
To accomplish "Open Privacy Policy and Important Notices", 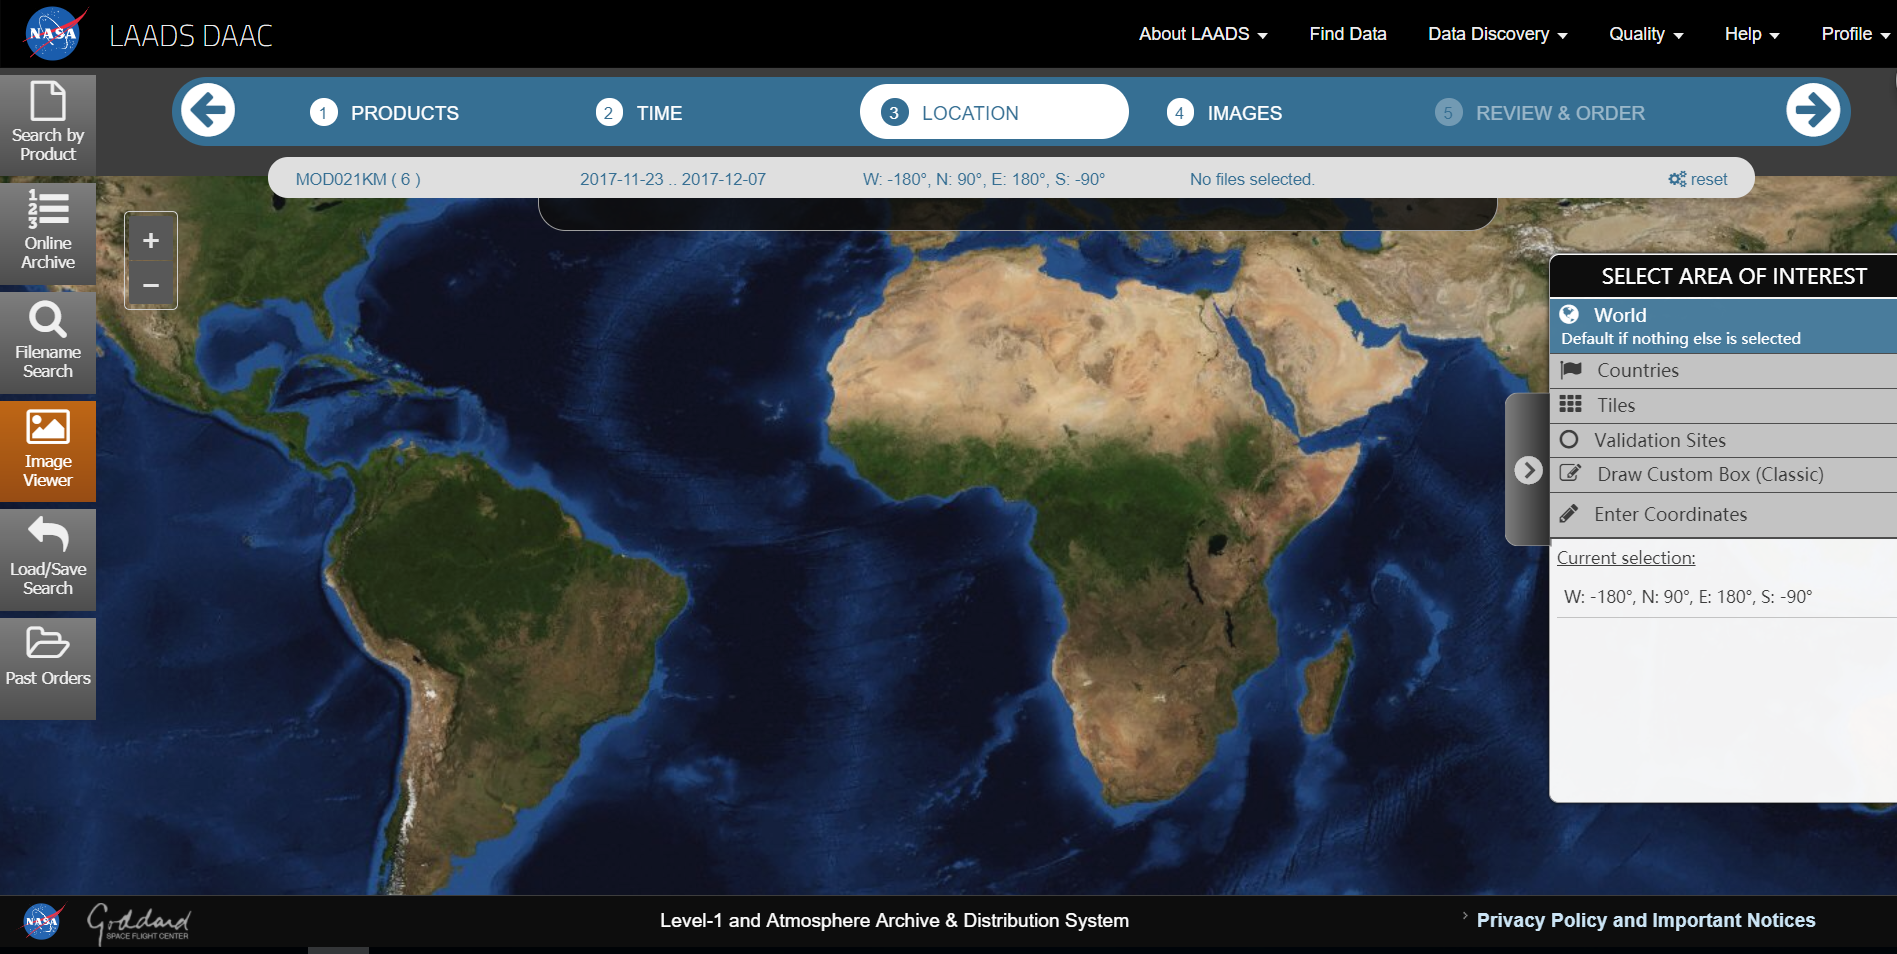I will (x=1646, y=920).
